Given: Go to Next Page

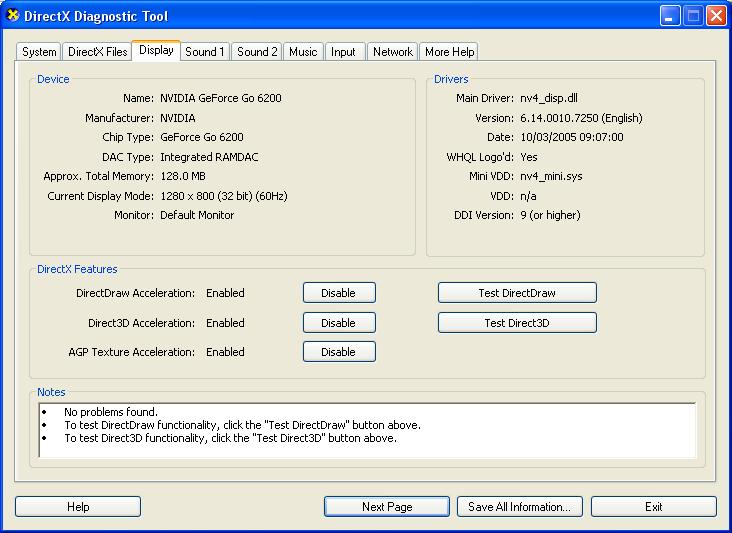Looking at the screenshot, I should tap(387, 507).
